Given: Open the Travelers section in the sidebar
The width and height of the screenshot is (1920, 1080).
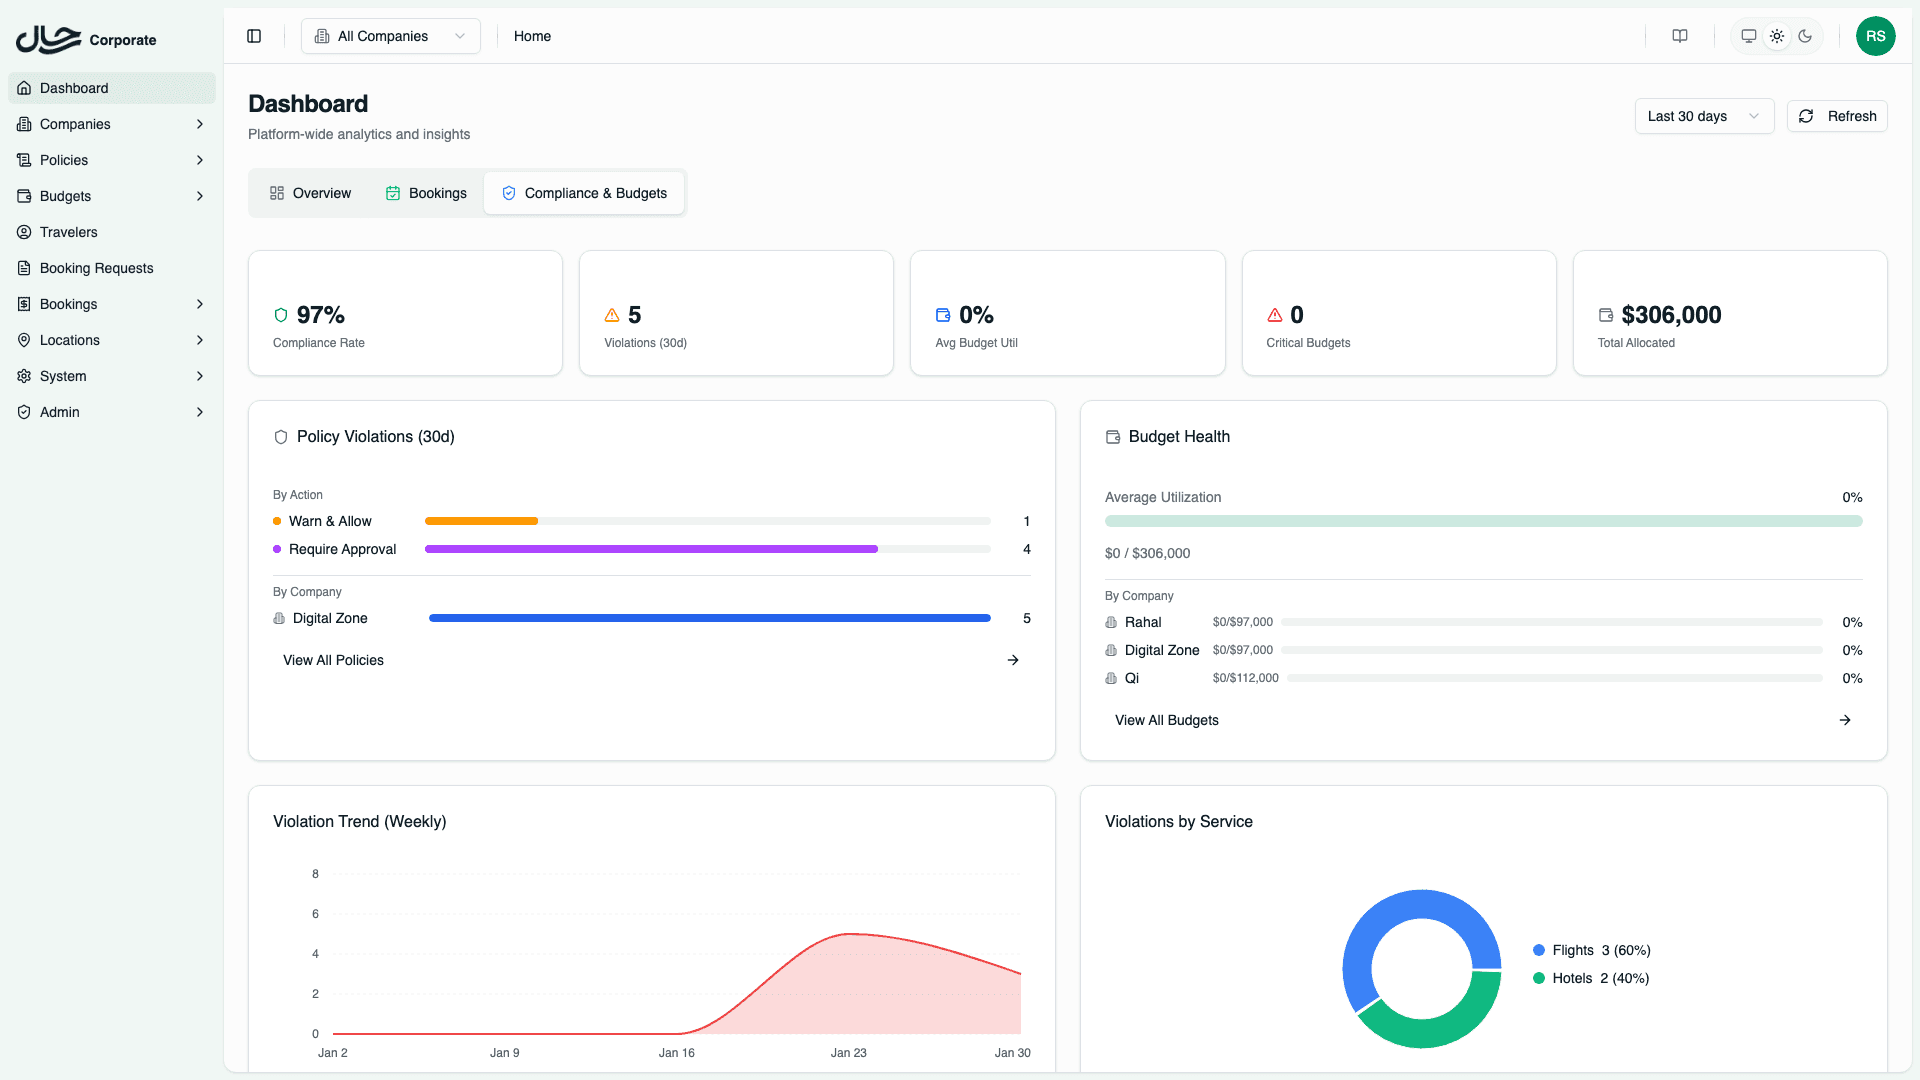Looking at the screenshot, I should pos(70,232).
